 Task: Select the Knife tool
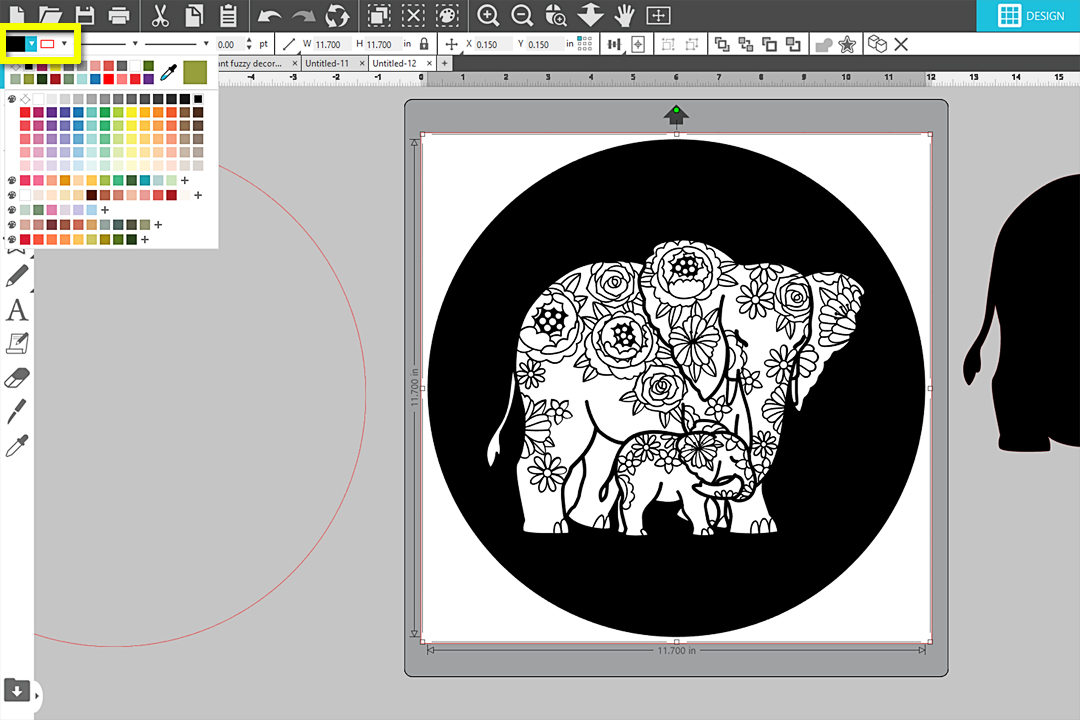pyautogui.click(x=17, y=411)
